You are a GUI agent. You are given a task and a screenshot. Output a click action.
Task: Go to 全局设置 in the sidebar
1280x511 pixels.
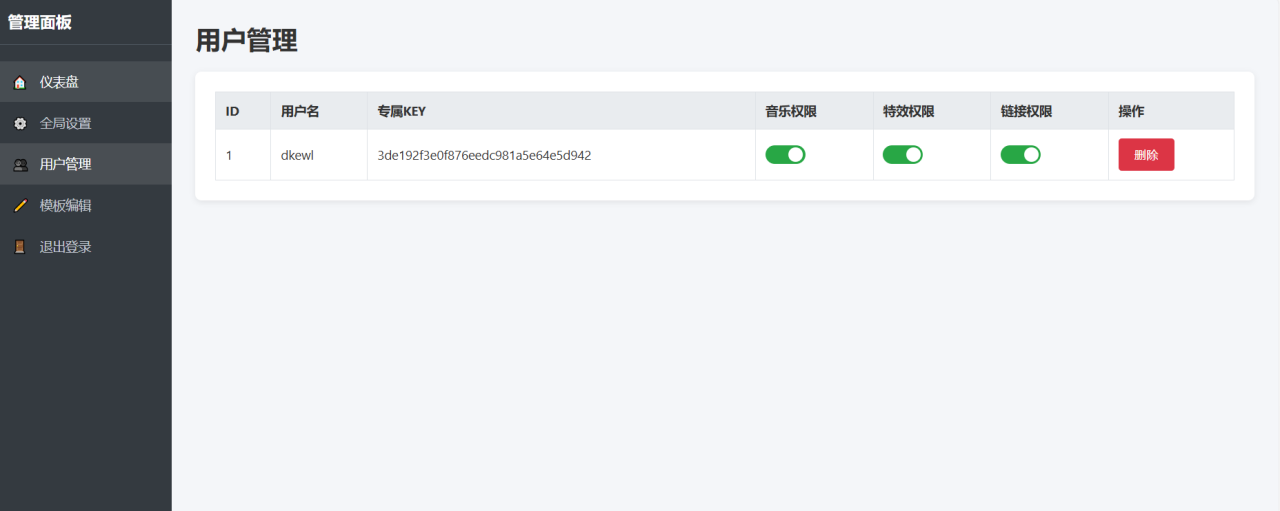pos(65,124)
